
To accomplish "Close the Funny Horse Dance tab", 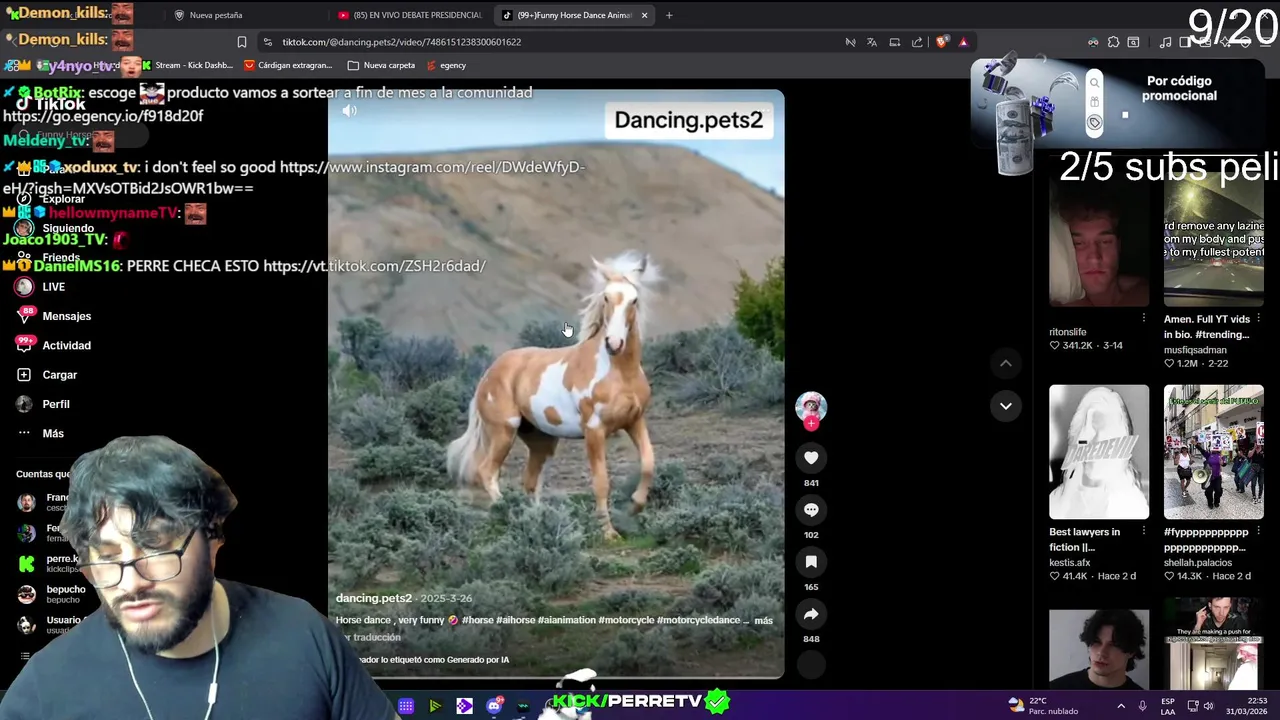I will (x=644, y=15).
